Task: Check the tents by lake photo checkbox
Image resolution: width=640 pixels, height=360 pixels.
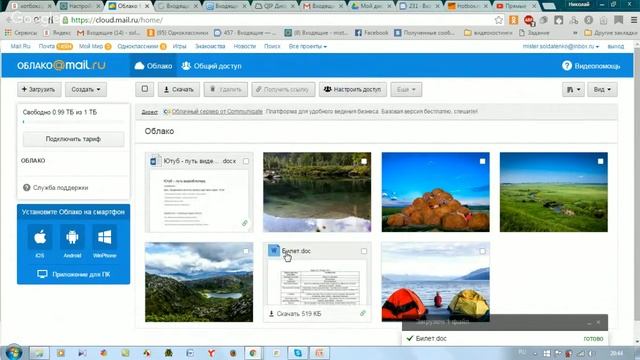Action: [482, 251]
